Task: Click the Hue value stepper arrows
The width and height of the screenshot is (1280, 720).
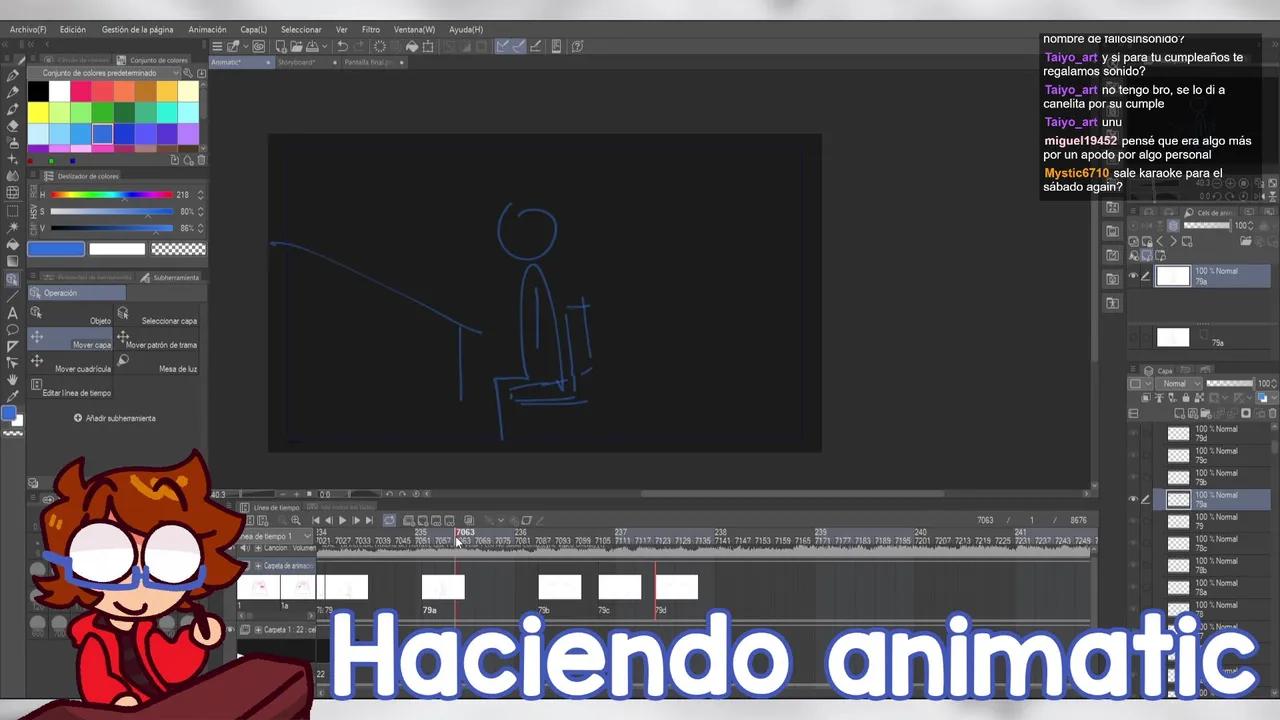Action: pyautogui.click(x=200, y=195)
